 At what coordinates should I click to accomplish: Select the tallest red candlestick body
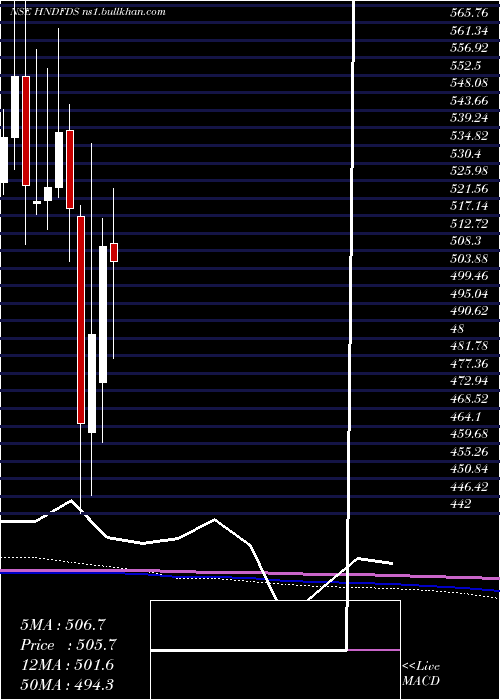click(81, 320)
